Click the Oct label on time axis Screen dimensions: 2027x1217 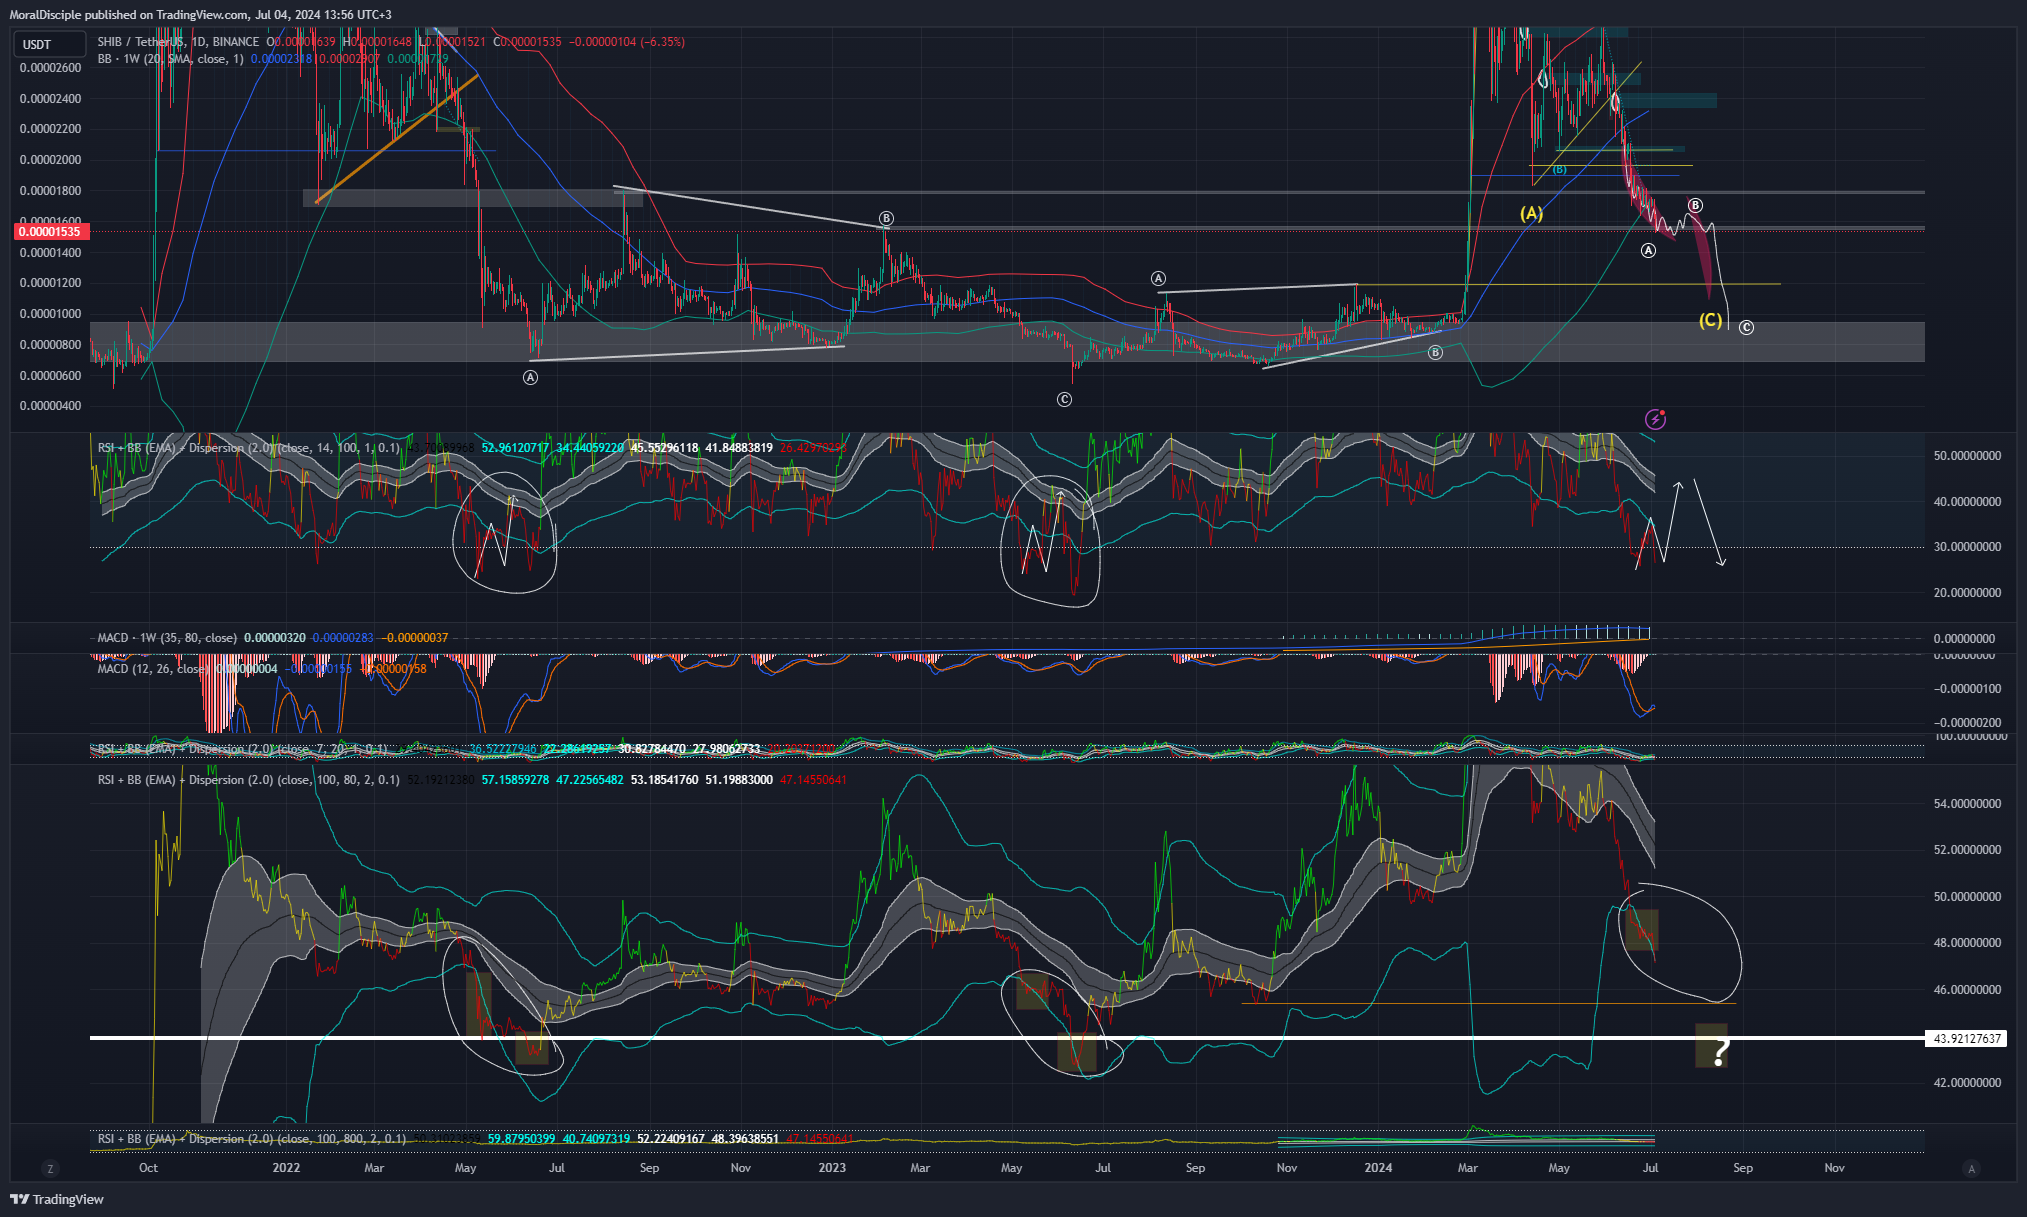pos(148,1168)
